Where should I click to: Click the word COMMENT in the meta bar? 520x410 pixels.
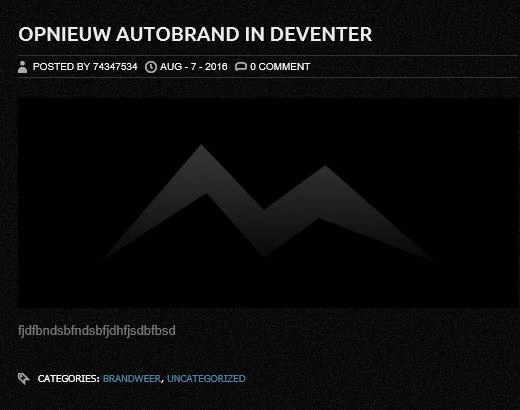pyautogui.click(x=284, y=67)
